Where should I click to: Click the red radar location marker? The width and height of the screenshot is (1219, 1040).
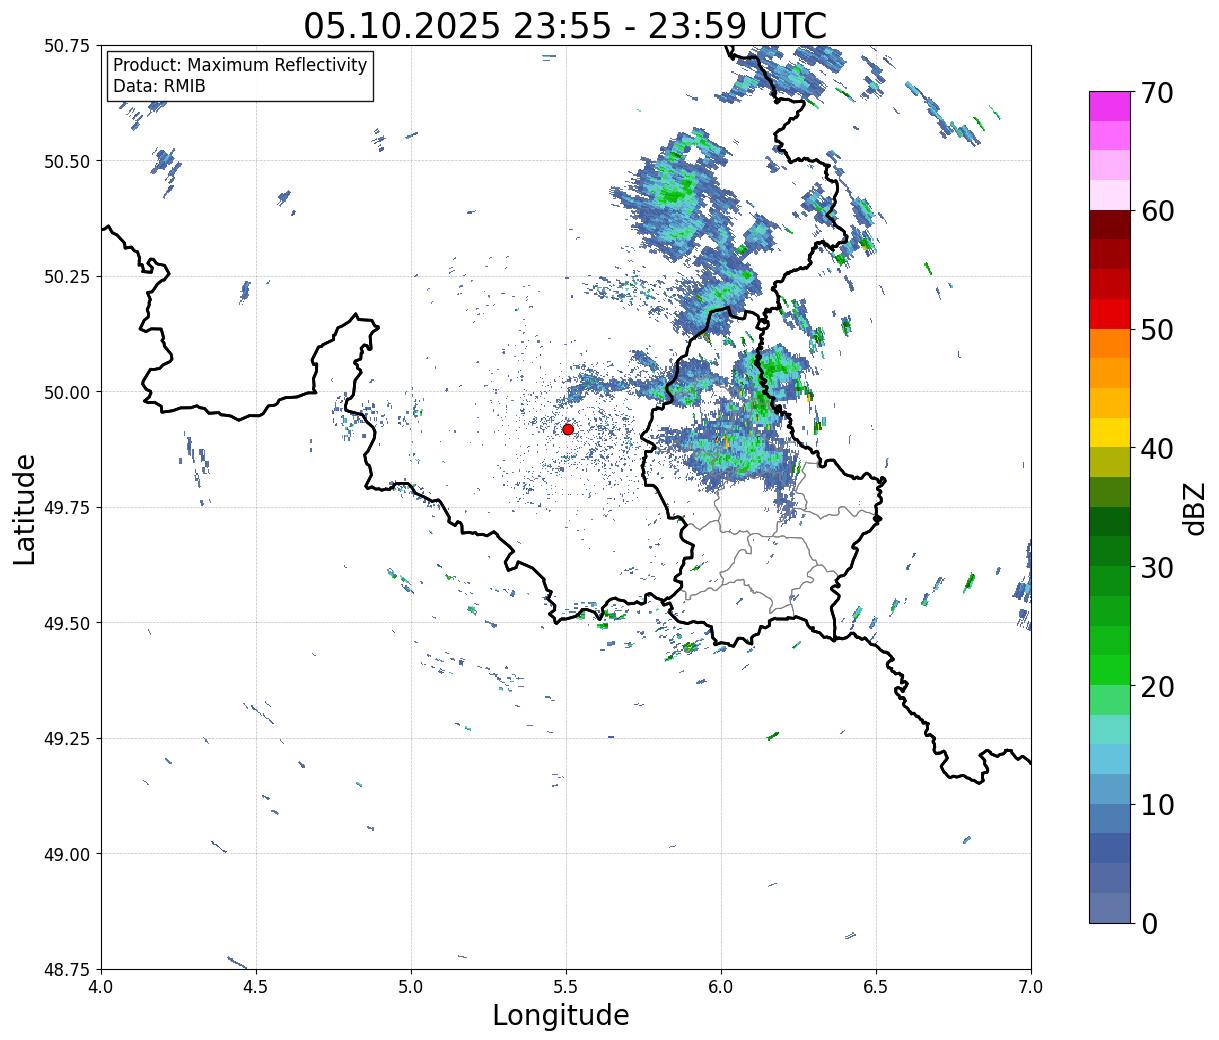[568, 429]
